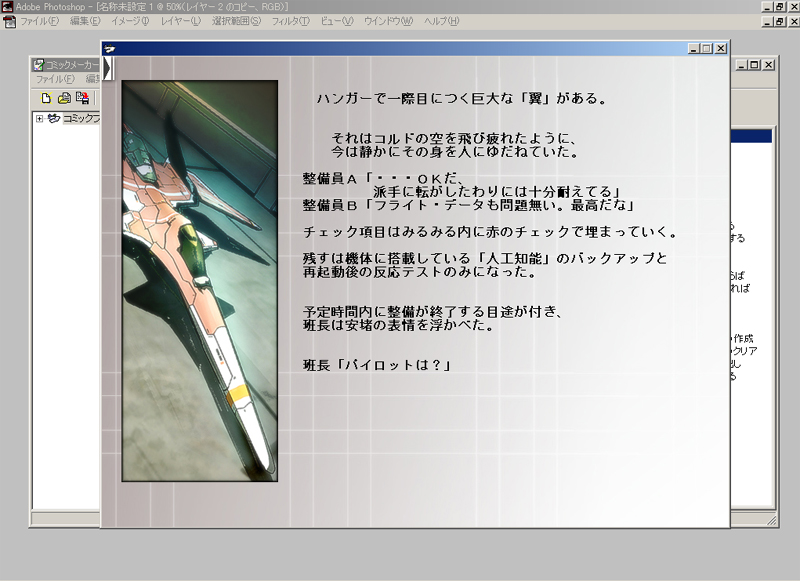Close the コミックメーカー window
The width and height of the screenshot is (800, 581).
pyautogui.click(x=768, y=65)
